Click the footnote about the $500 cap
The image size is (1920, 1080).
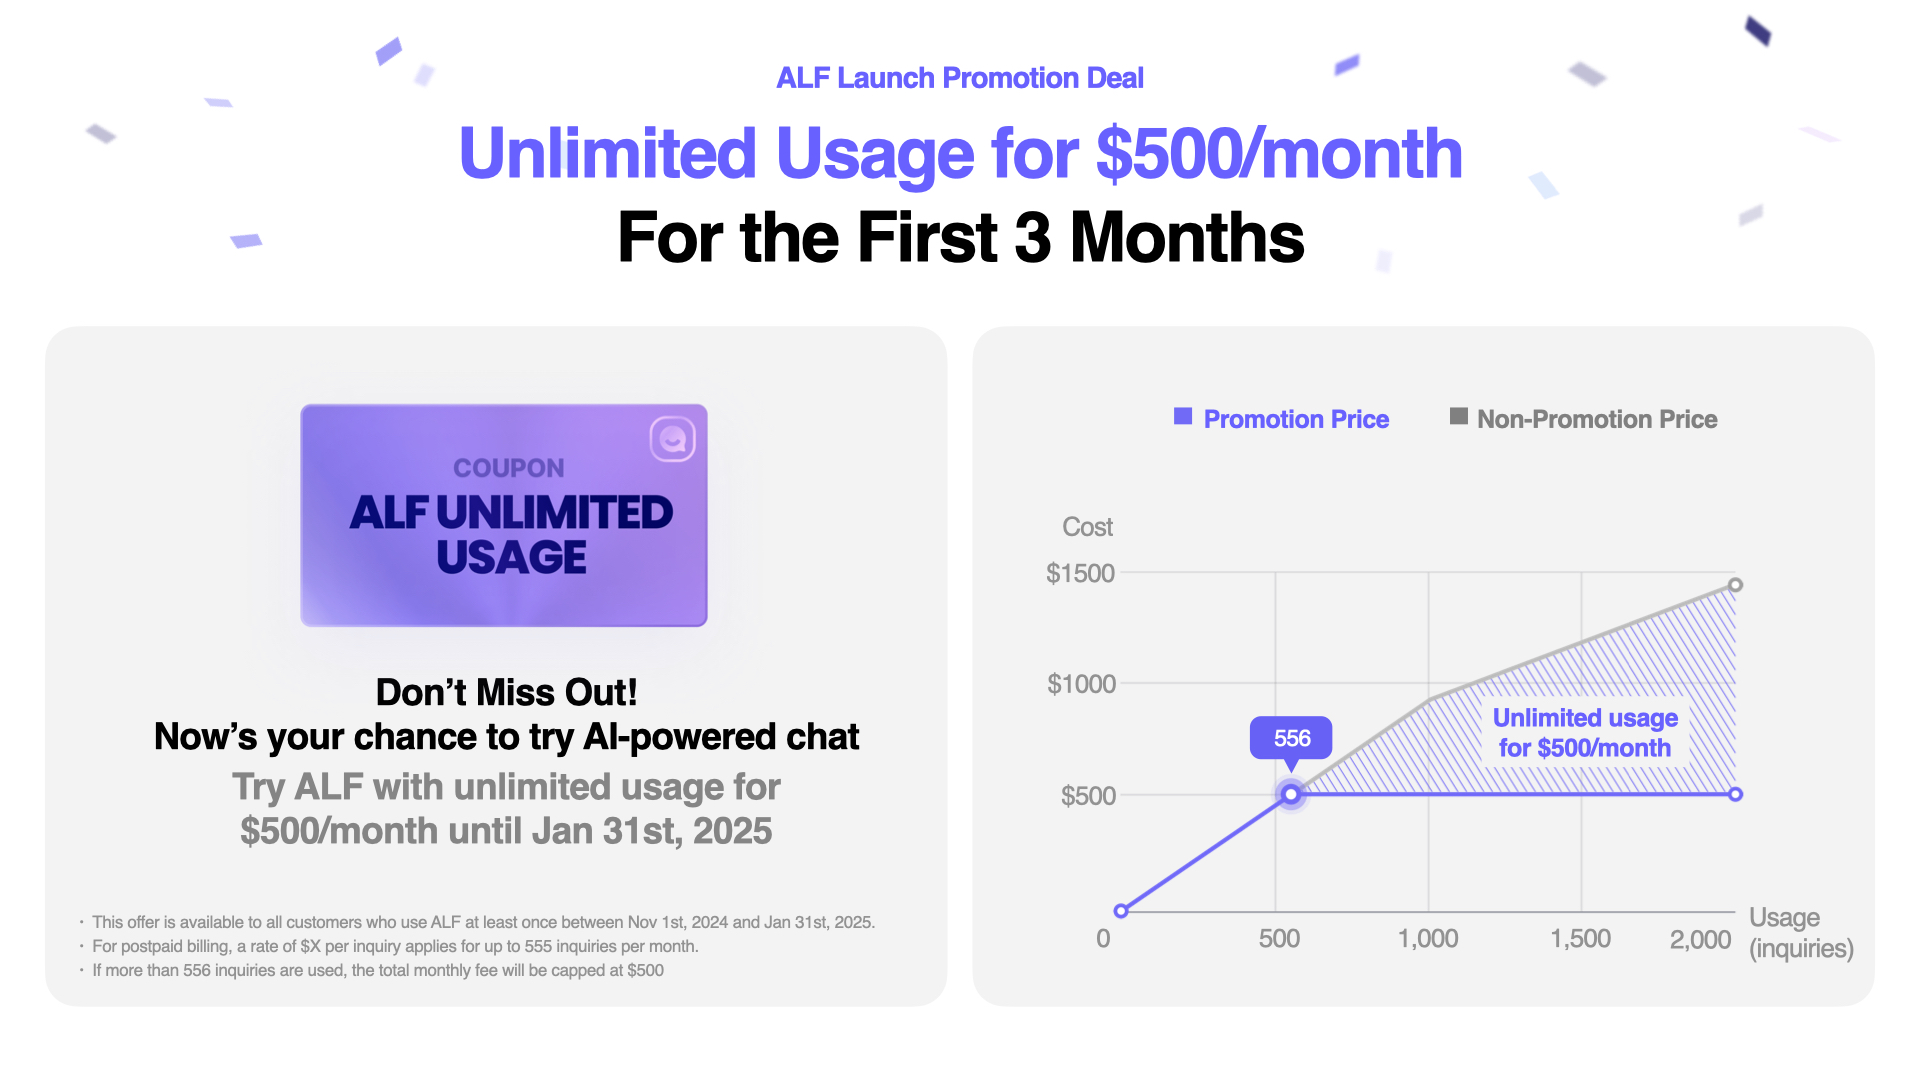pyautogui.click(x=378, y=970)
